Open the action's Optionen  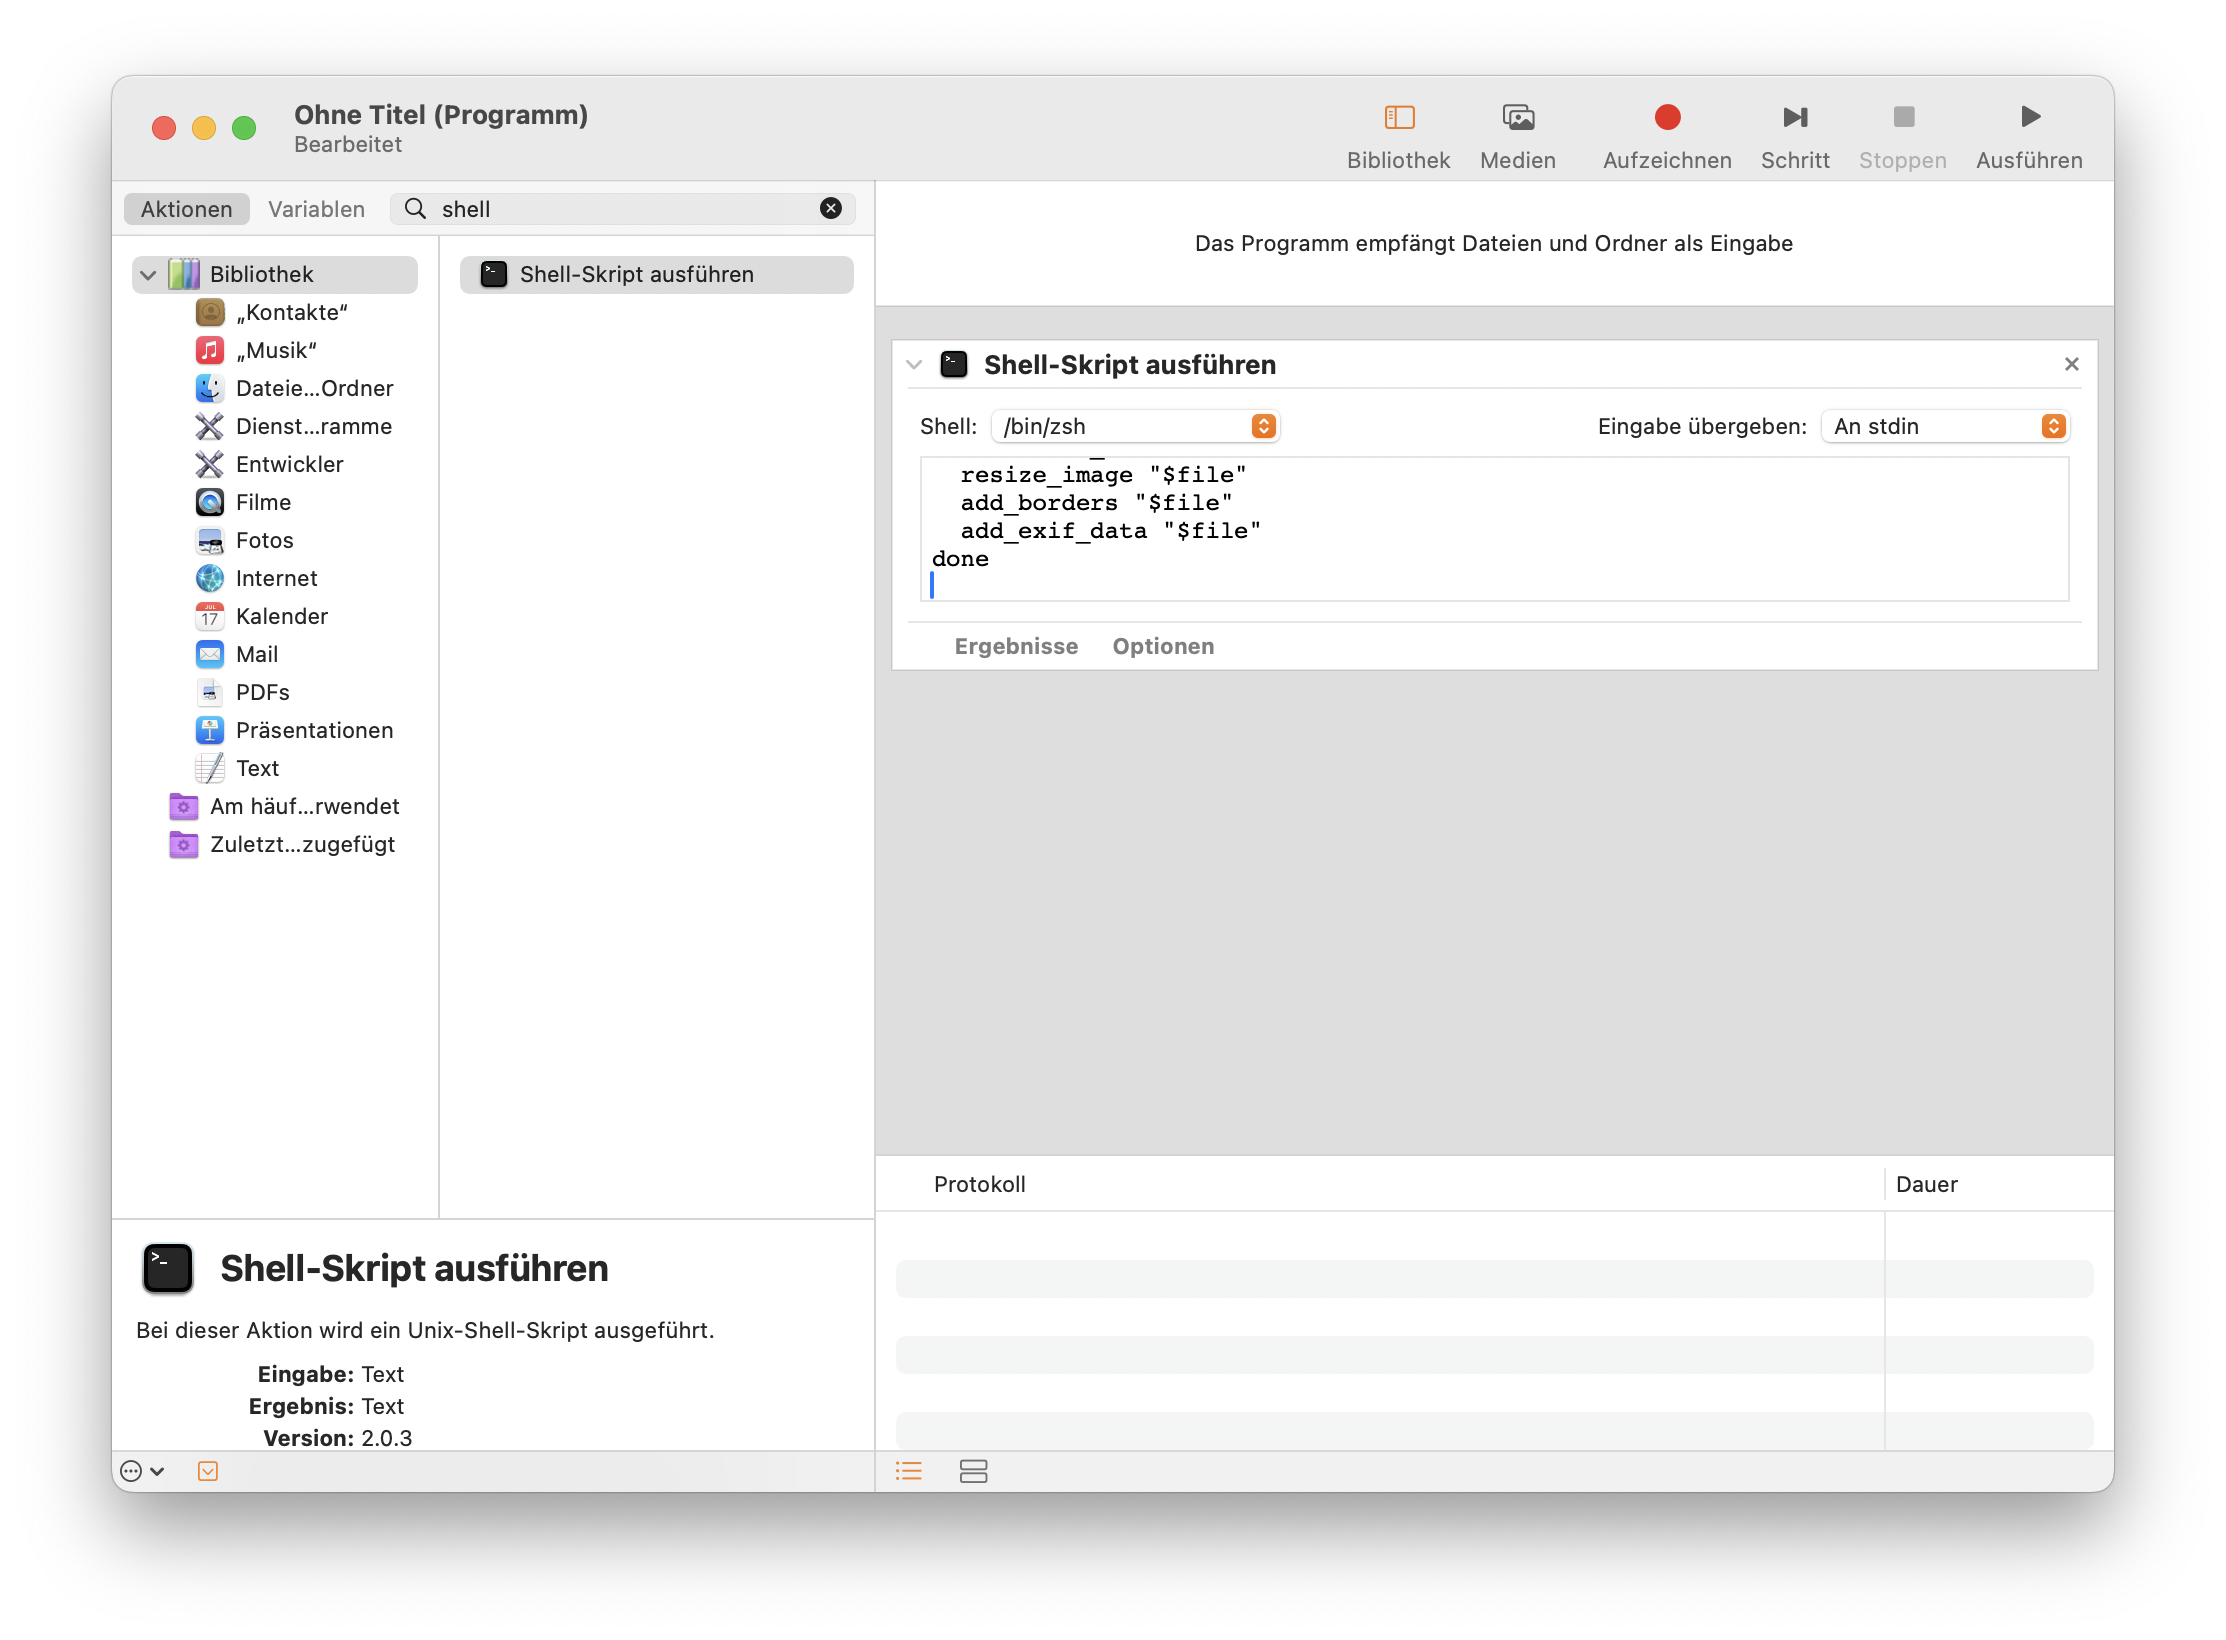tap(1162, 647)
